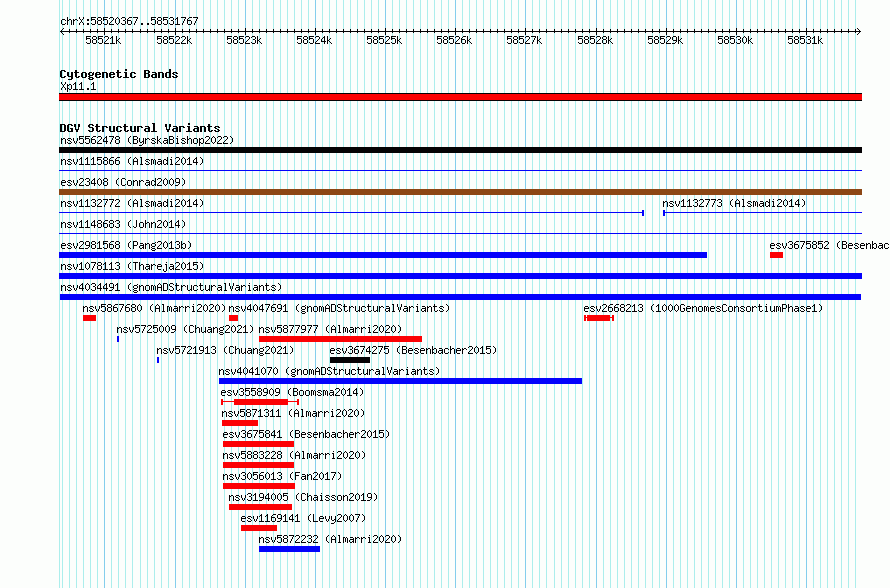Click the 58531k ruler tick label
Image resolution: width=890 pixels, height=588 pixels.
coord(805,40)
